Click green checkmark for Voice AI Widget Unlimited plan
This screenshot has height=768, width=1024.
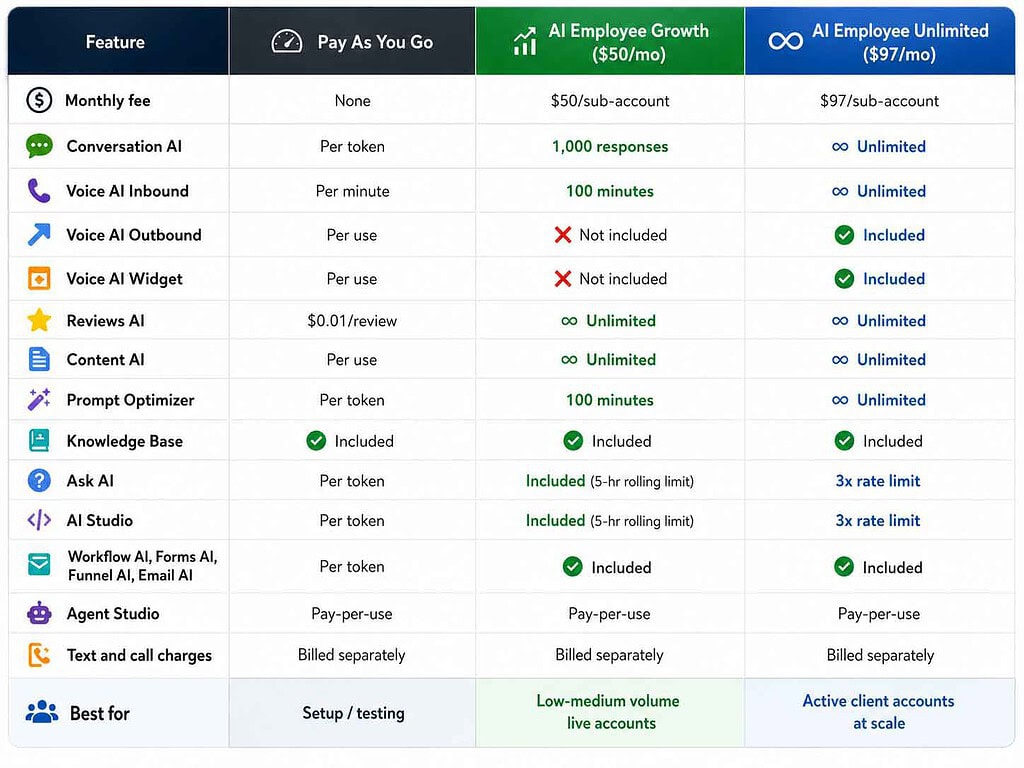click(x=844, y=279)
